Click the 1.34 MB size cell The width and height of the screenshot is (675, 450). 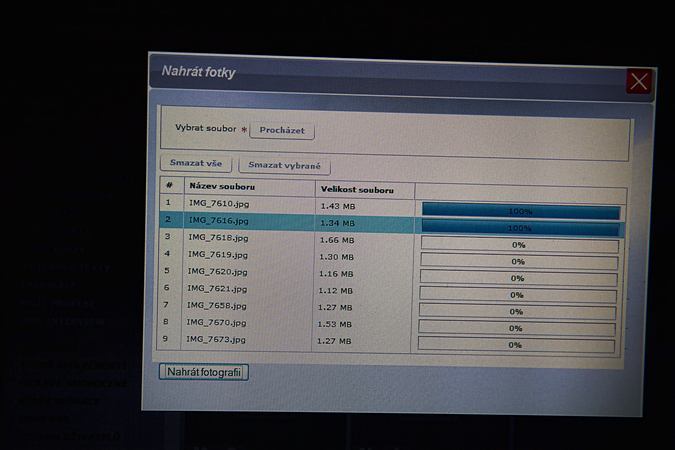(x=338, y=223)
